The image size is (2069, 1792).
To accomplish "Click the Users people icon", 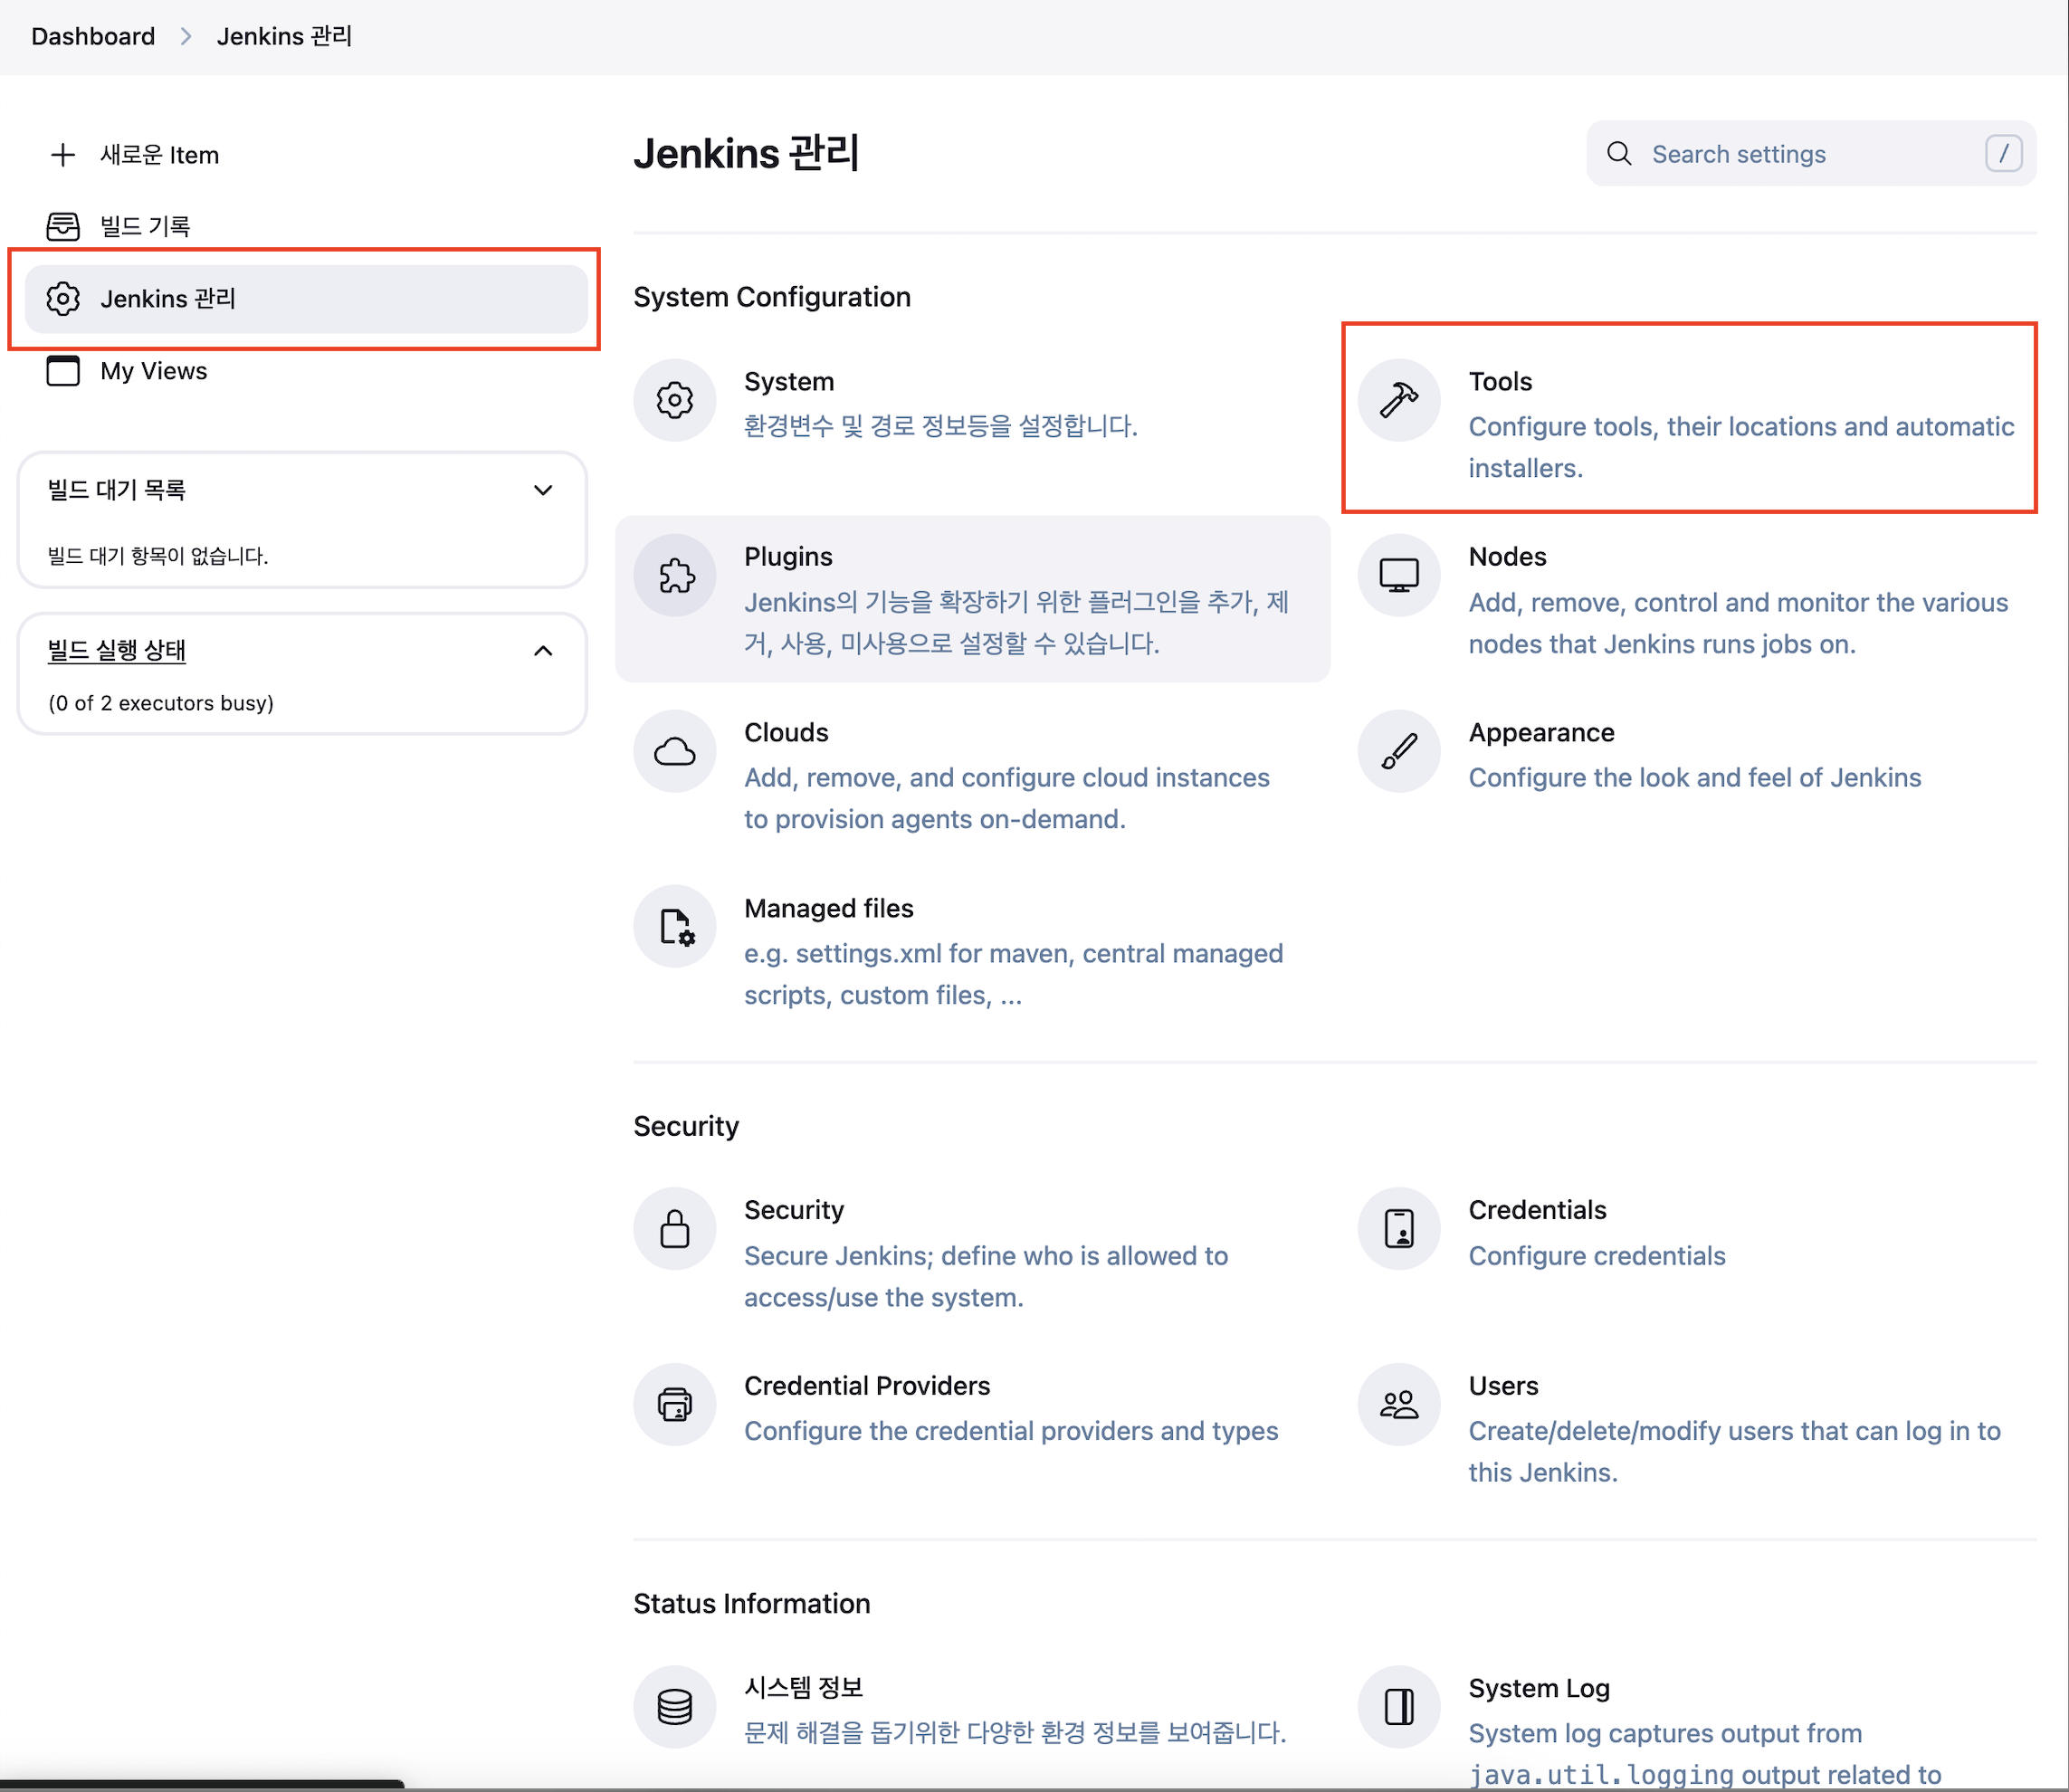I will [1398, 1404].
